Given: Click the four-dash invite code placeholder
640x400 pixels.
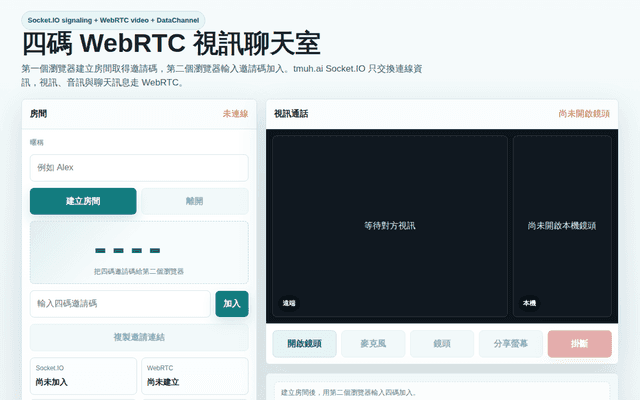Looking at the screenshot, I should click(127, 251).
